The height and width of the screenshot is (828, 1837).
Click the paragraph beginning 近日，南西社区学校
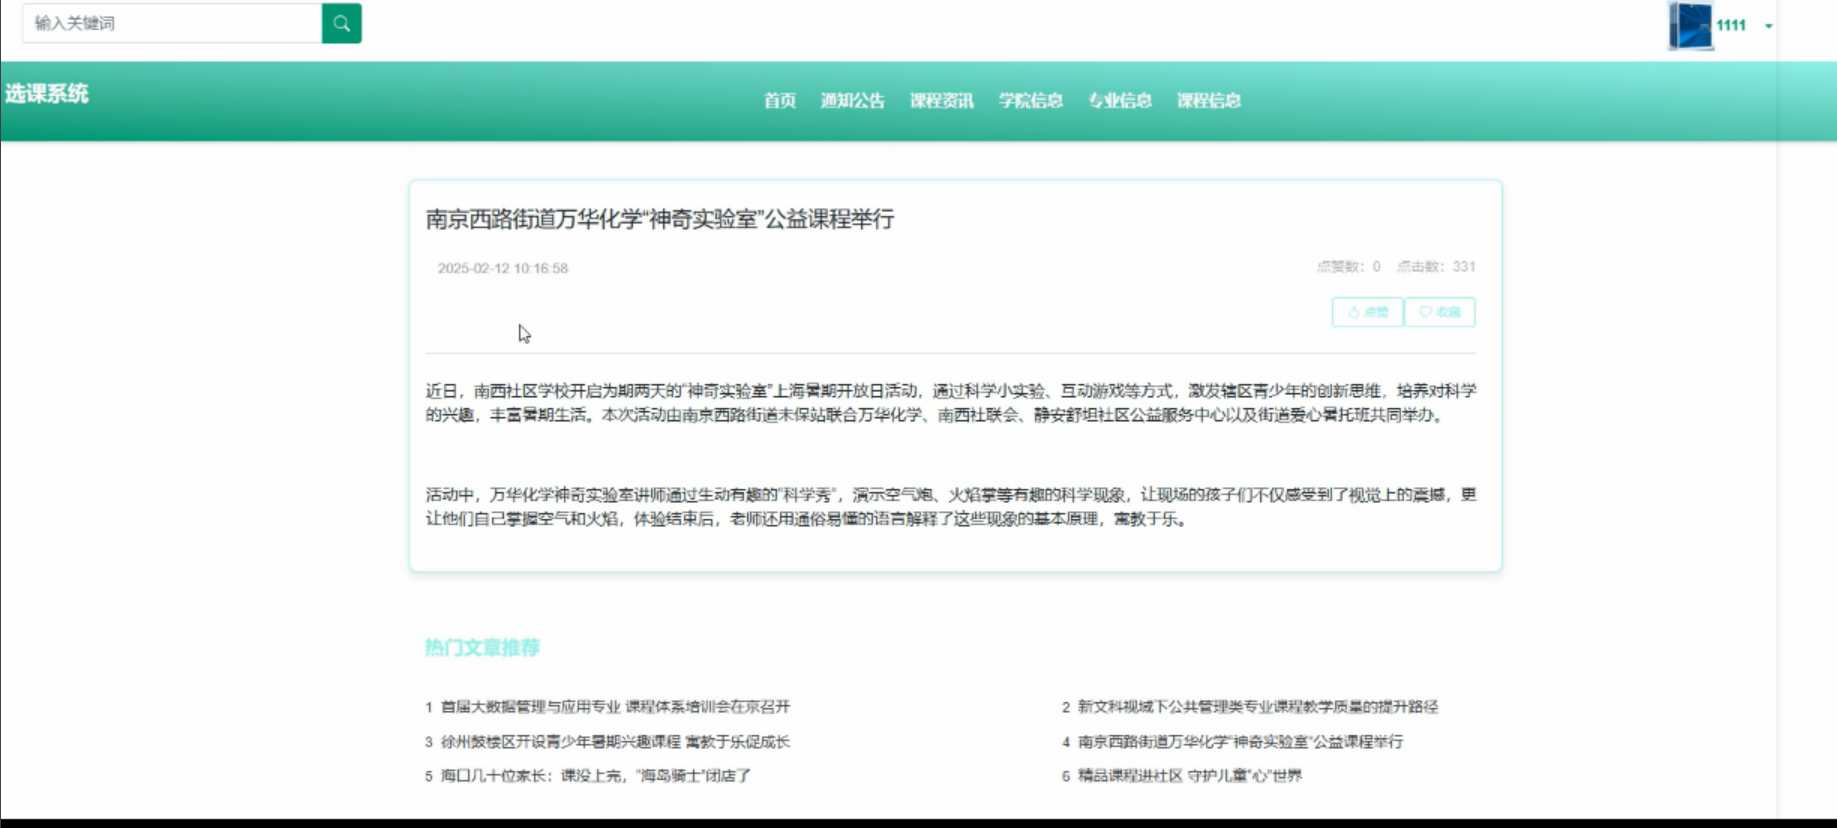click(950, 403)
